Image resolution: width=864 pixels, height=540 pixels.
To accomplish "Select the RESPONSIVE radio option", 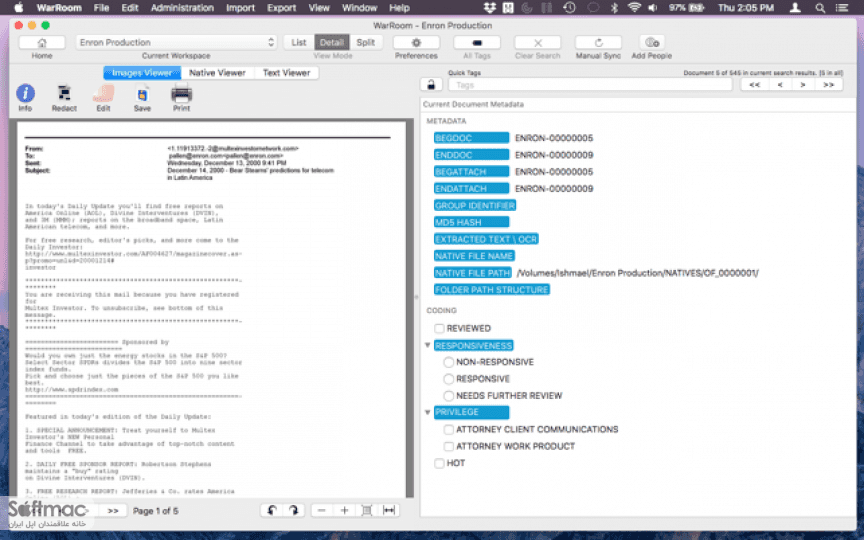I will click(x=449, y=379).
